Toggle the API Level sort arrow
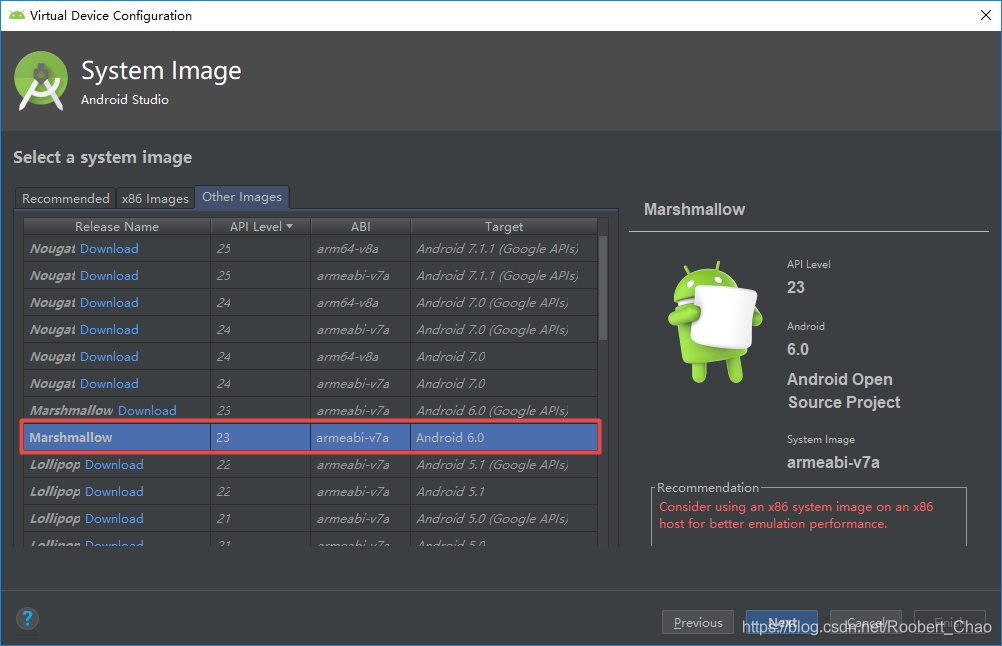 coord(289,227)
